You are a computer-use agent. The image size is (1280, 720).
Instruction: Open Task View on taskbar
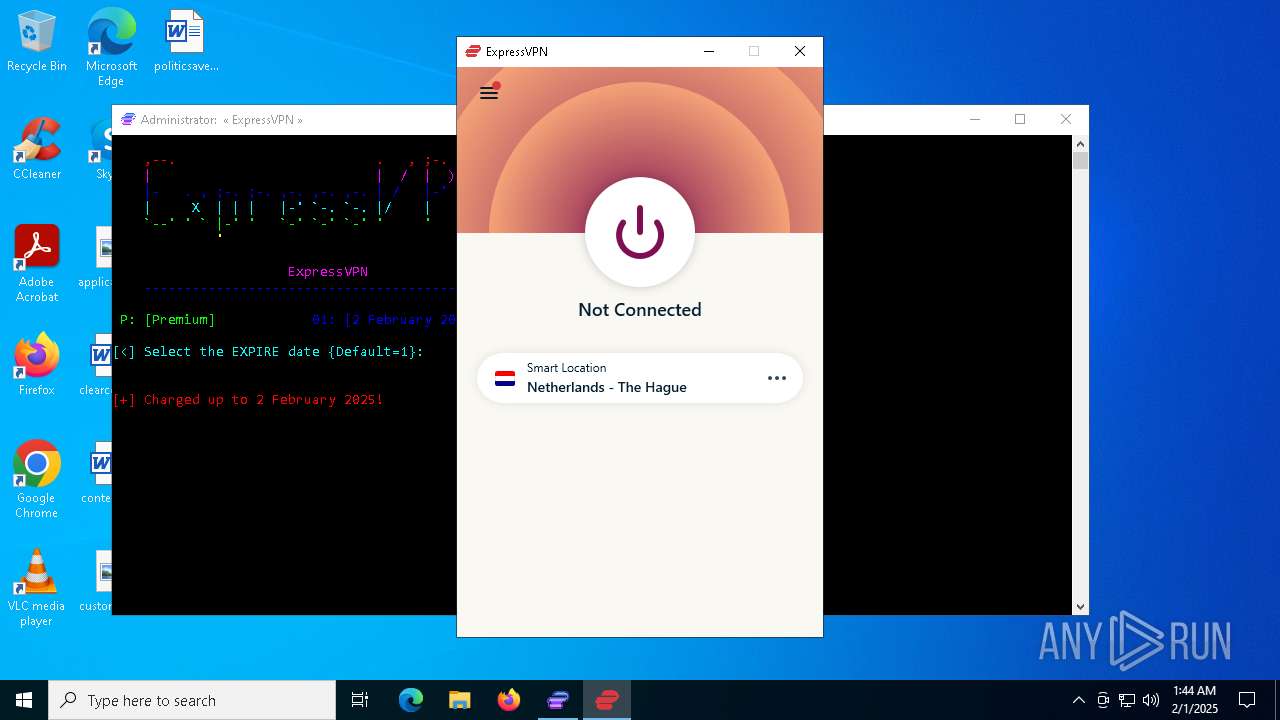(x=360, y=700)
